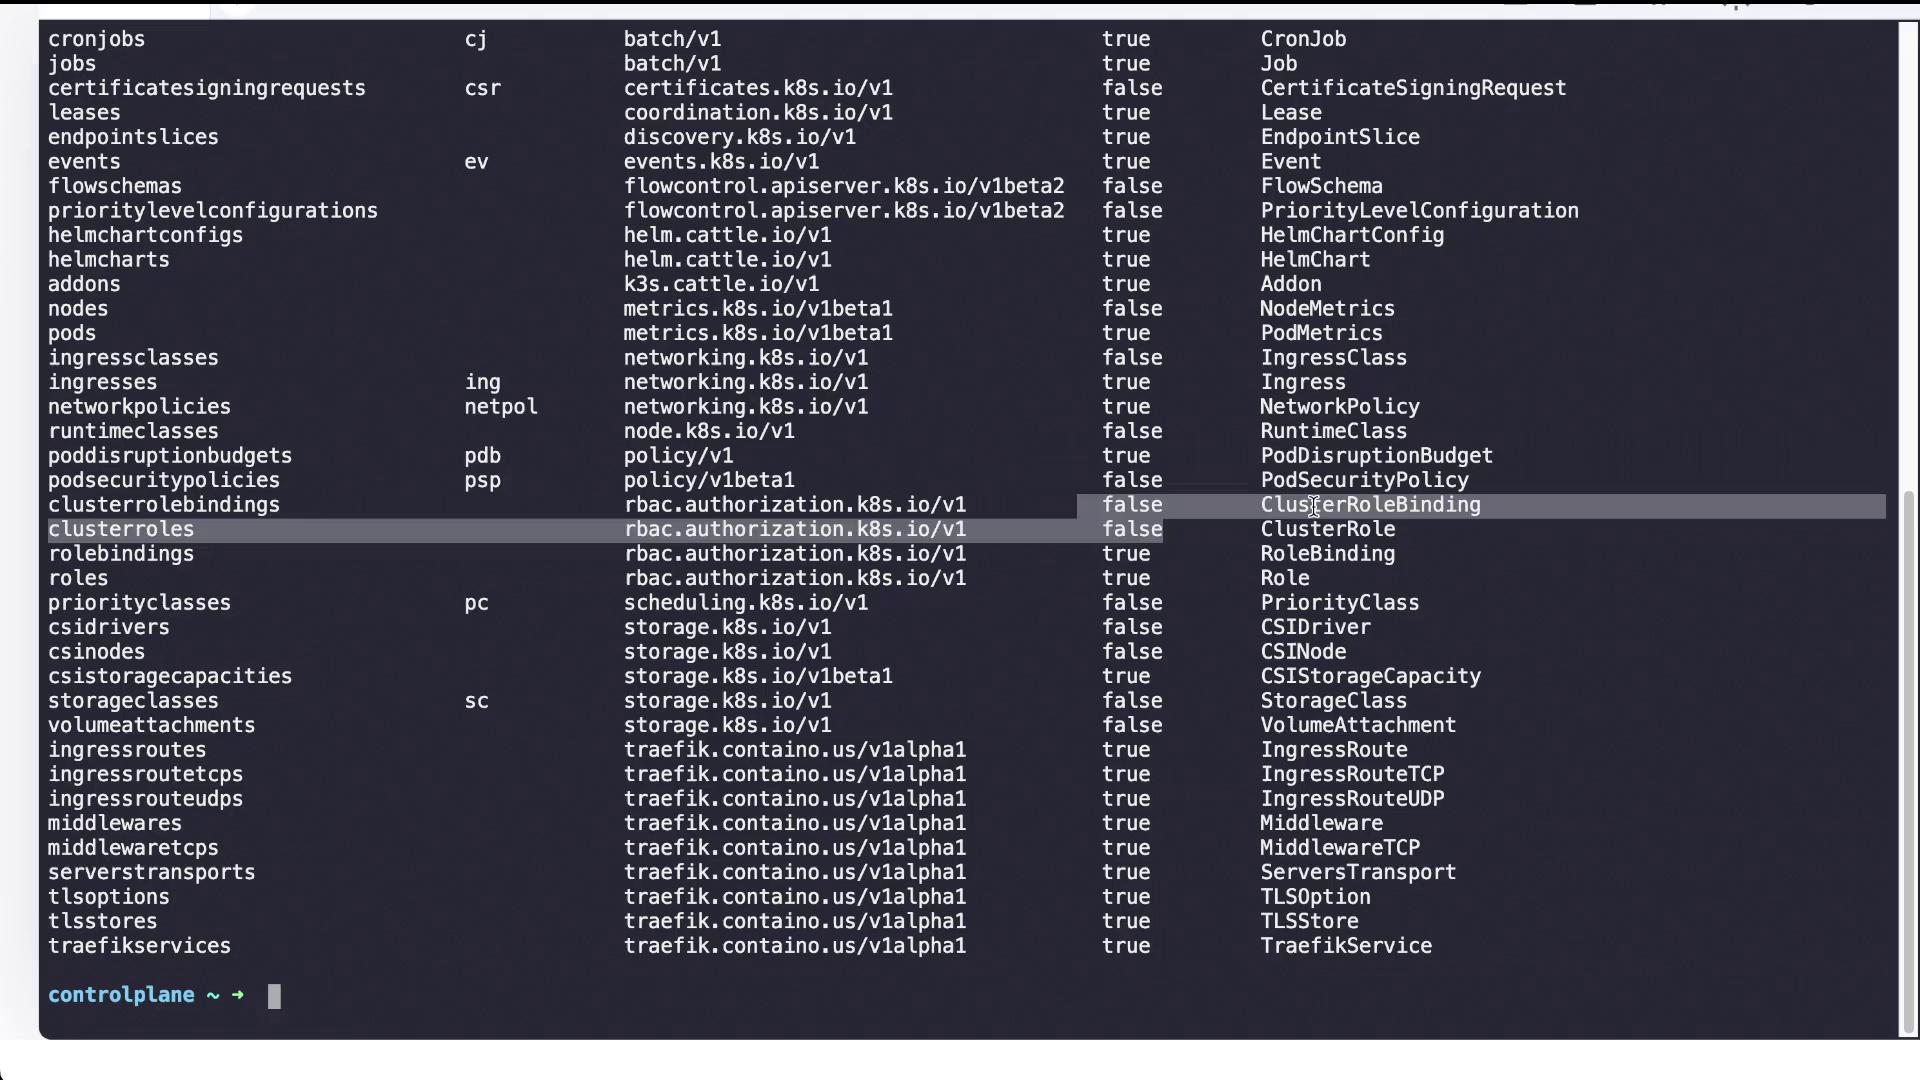
Task: Click the 'ClusterRoleBinding' kind text
Action: pyautogui.click(x=1370, y=505)
